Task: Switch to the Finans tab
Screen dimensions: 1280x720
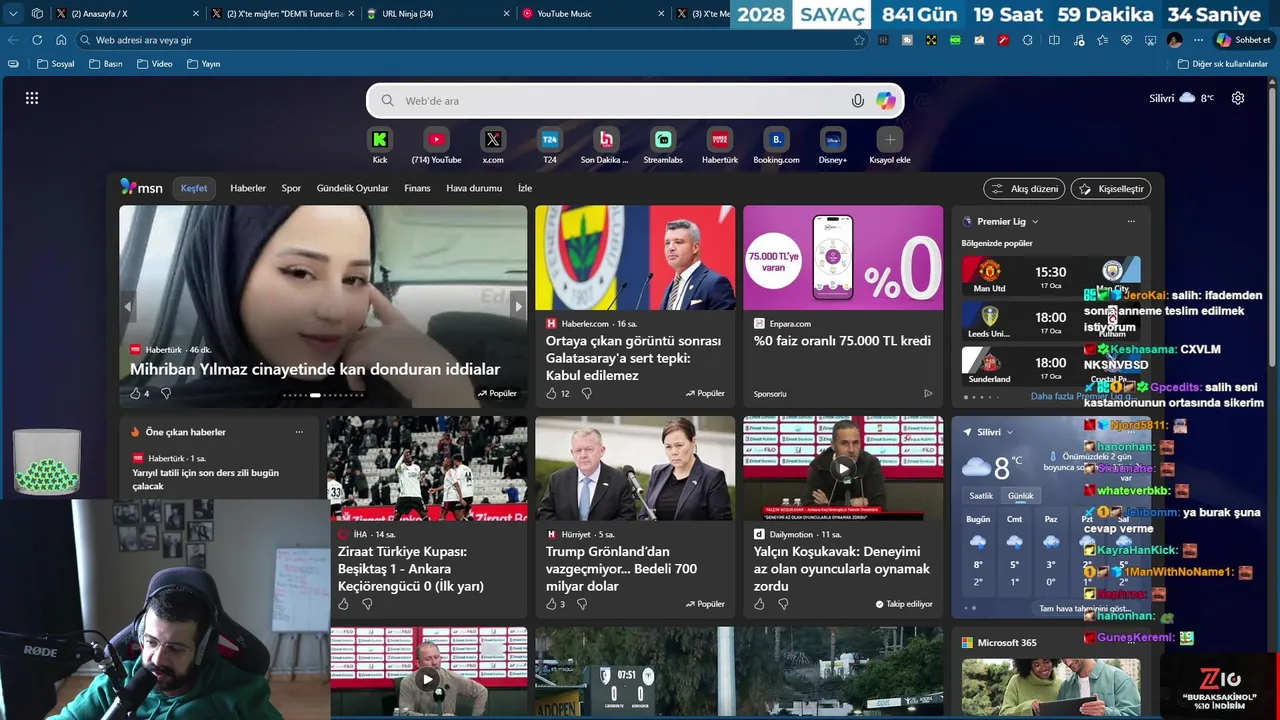Action: click(x=417, y=188)
